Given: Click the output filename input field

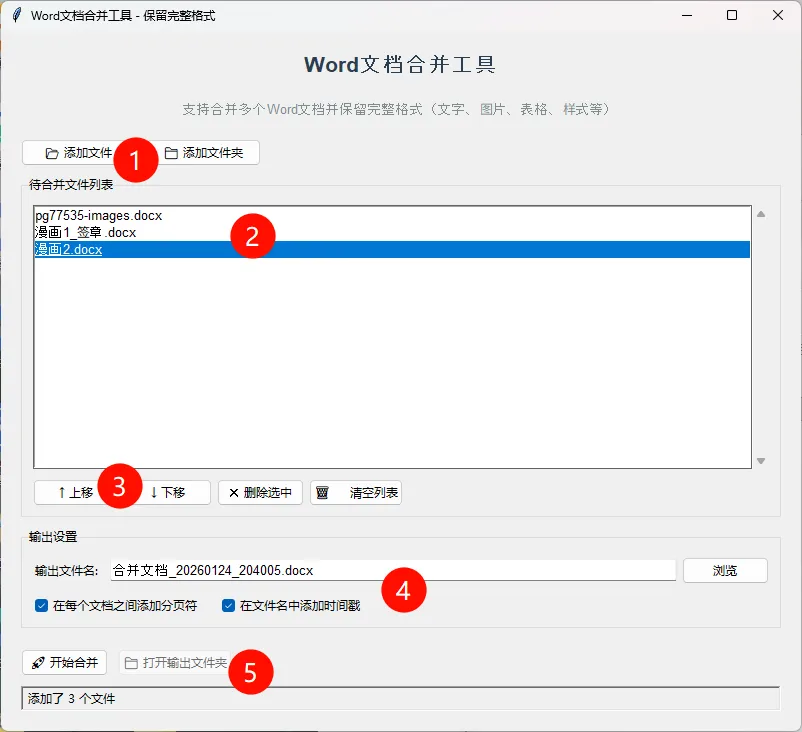Looking at the screenshot, I should pyautogui.click(x=393, y=570).
